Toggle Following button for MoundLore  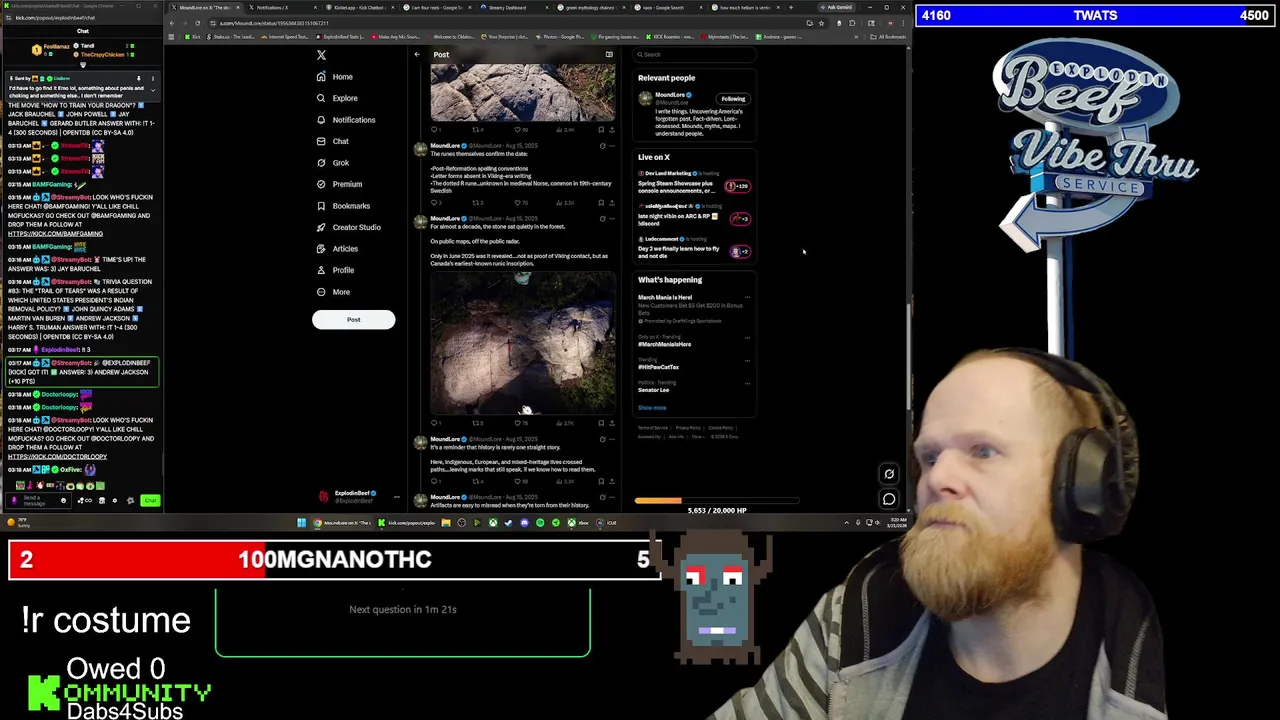(x=733, y=99)
